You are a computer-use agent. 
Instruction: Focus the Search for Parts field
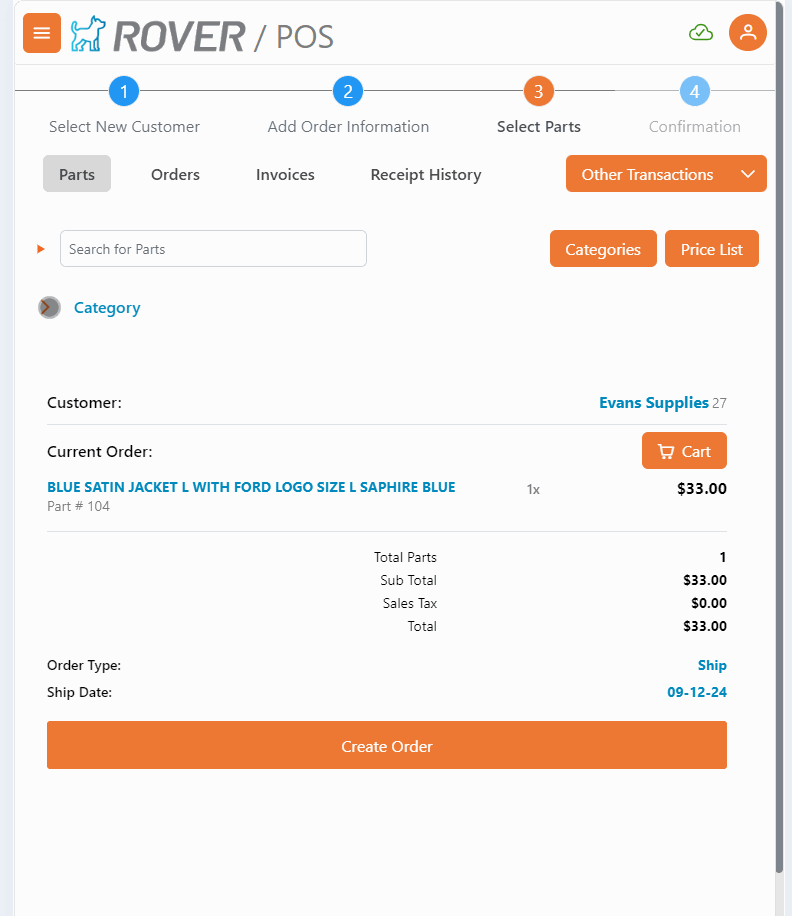click(x=213, y=249)
